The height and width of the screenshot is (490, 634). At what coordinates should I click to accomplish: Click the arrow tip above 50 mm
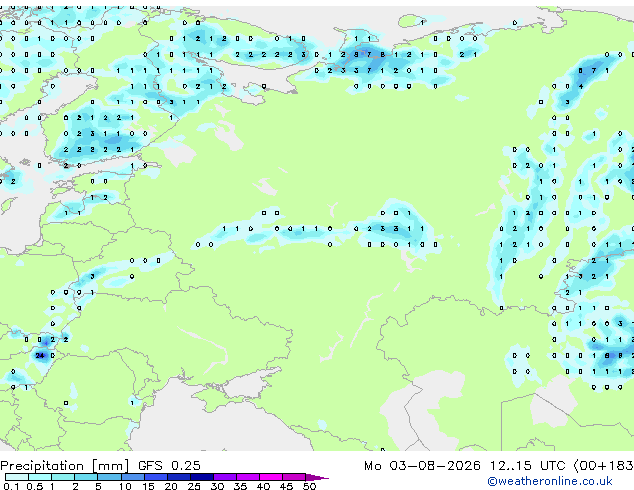tap(317, 477)
